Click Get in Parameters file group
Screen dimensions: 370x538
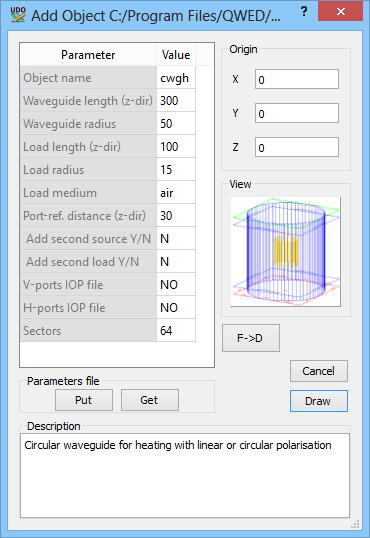click(x=150, y=400)
